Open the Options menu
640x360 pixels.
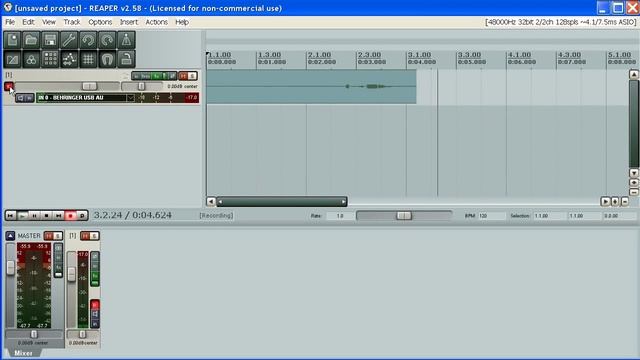point(100,22)
